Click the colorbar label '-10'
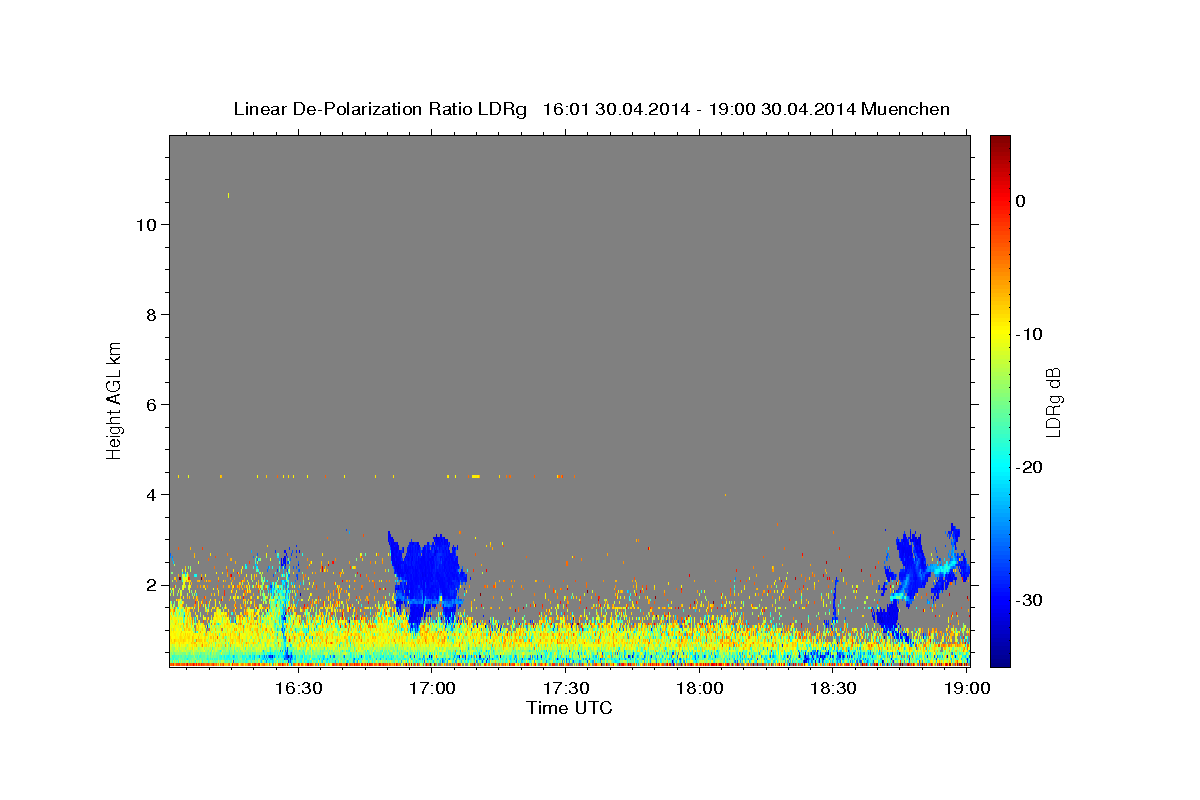Viewport: 1200px width, 800px height. (x=1030, y=334)
